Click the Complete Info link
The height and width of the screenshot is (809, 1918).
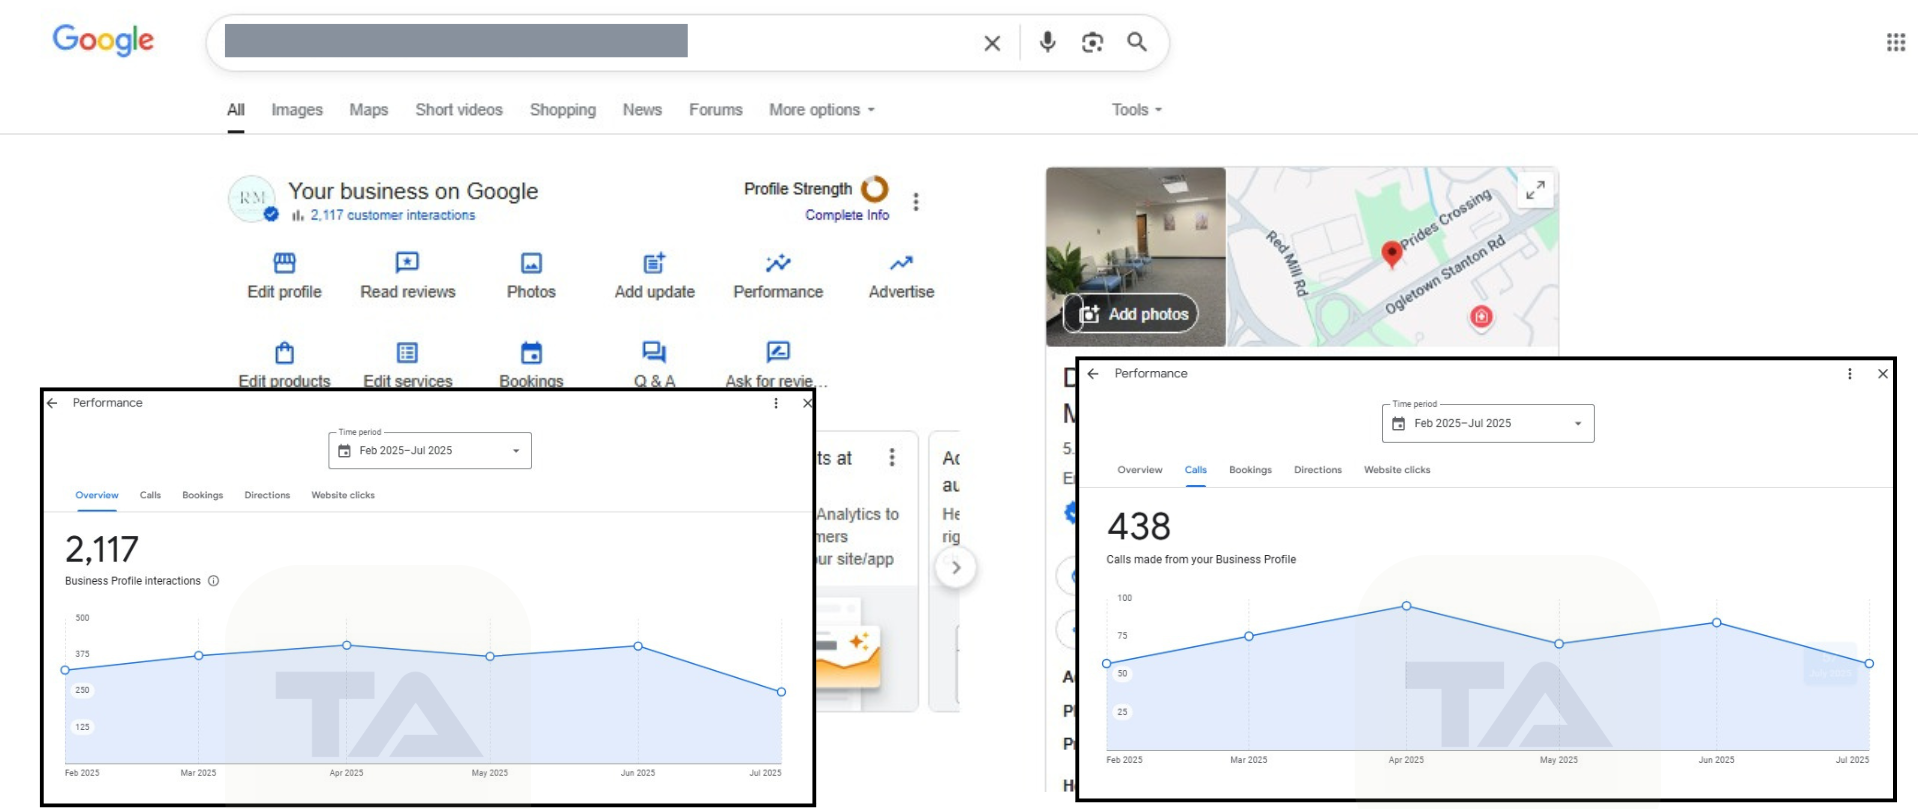846,215
